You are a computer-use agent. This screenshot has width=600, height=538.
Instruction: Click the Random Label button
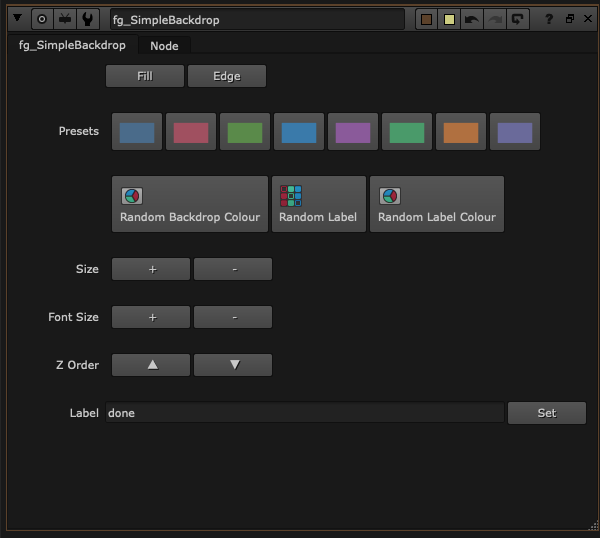pos(319,204)
